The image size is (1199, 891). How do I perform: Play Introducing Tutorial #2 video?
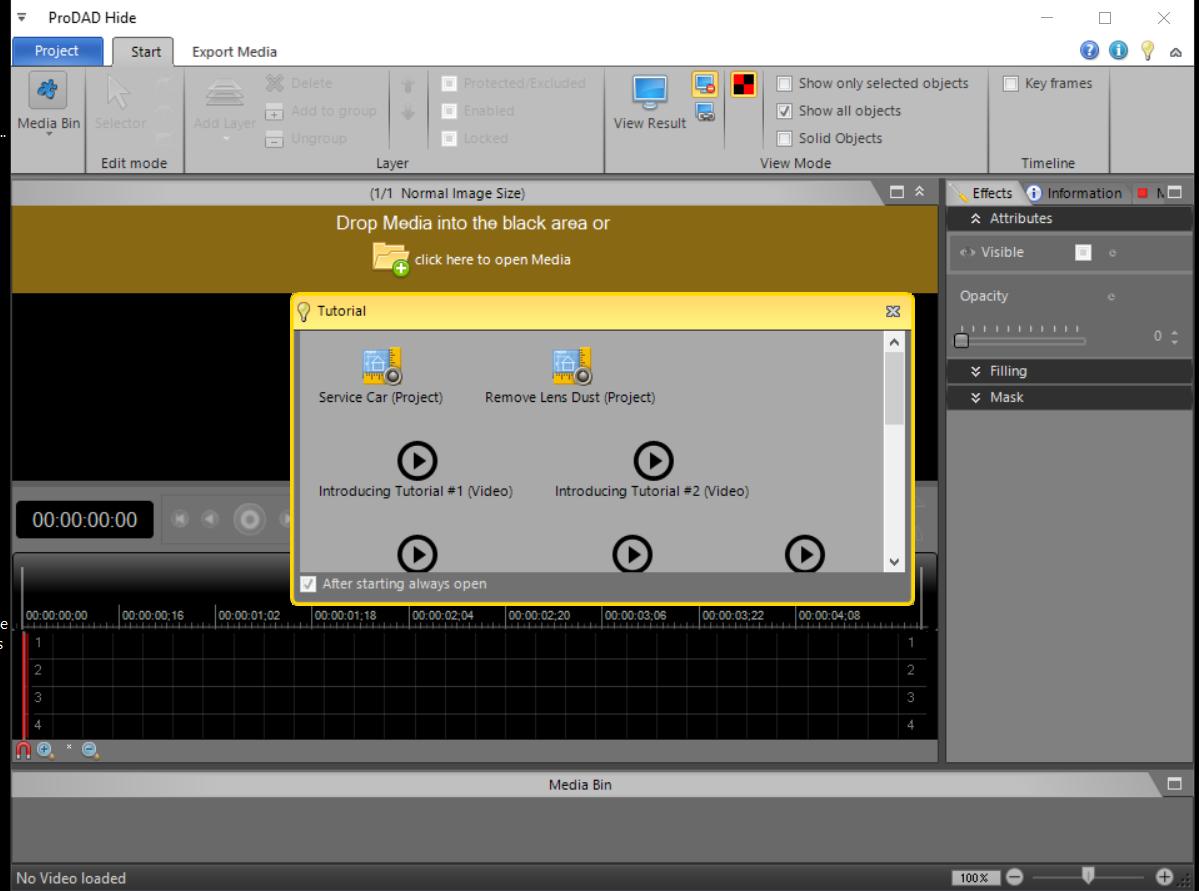pyautogui.click(x=653, y=460)
